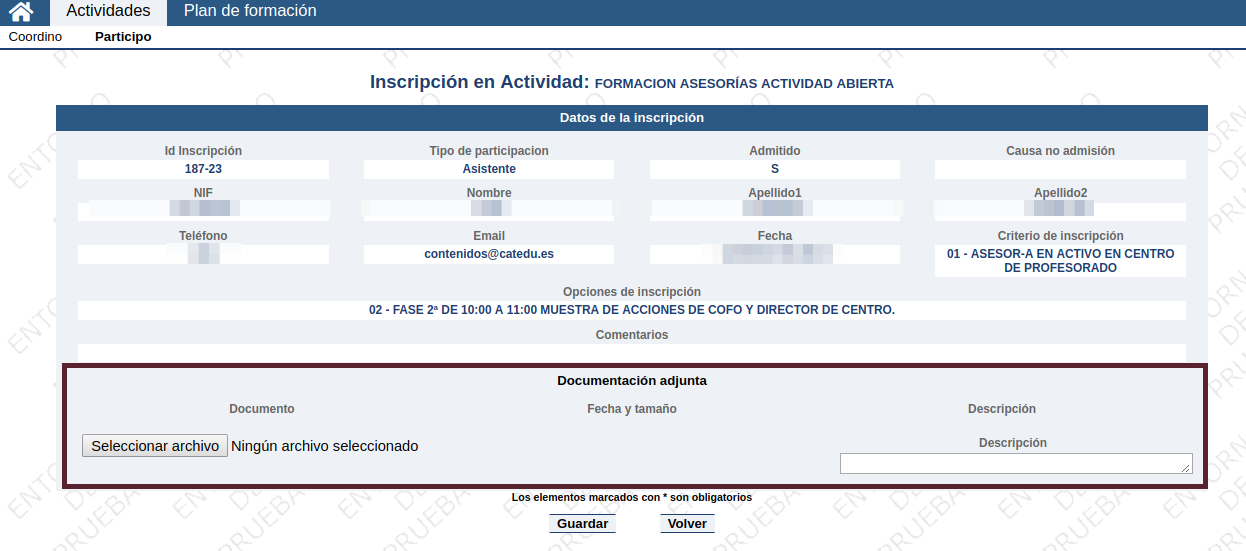Viewport: 1246px width, 551px height.
Task: Click the Documentación adjunta heading
Action: point(632,381)
